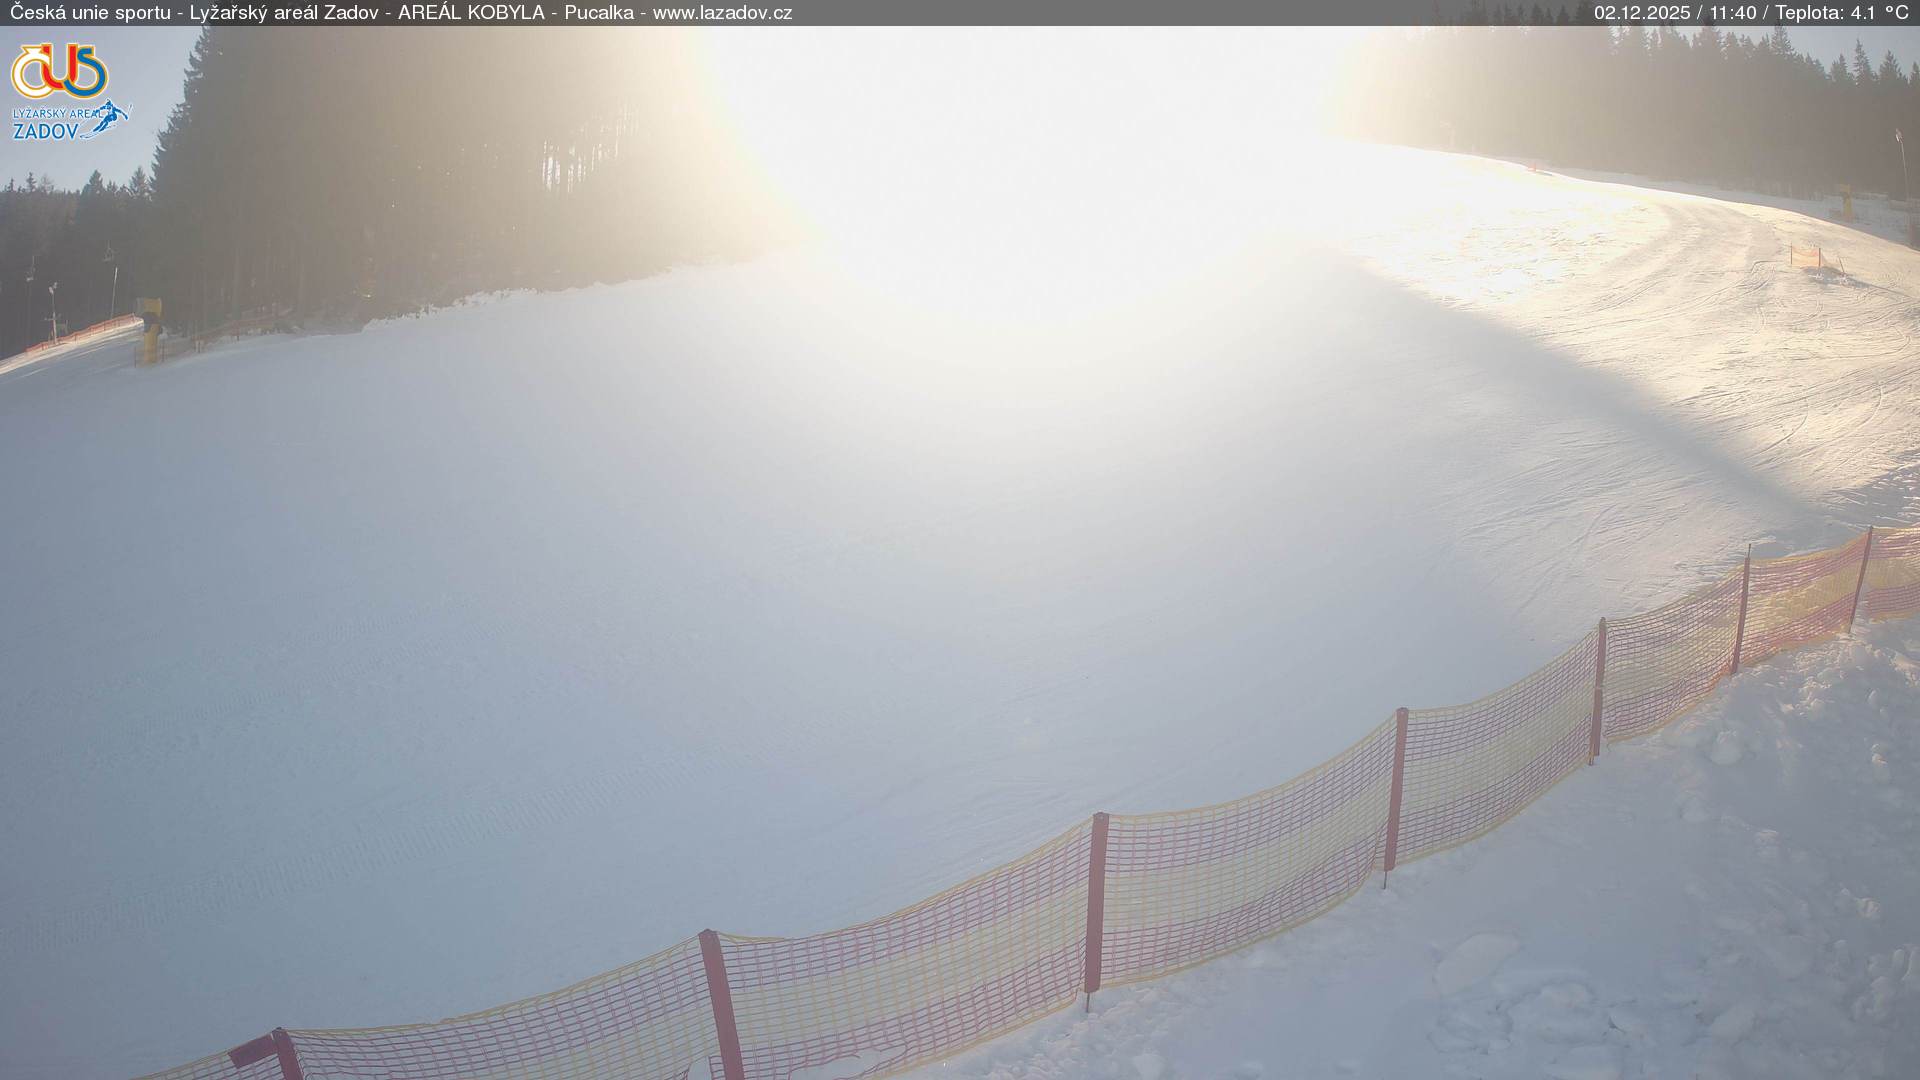Screen dimensions: 1920x1080
Task: Open the www.lazadov.cz link in header
Action: (722, 13)
